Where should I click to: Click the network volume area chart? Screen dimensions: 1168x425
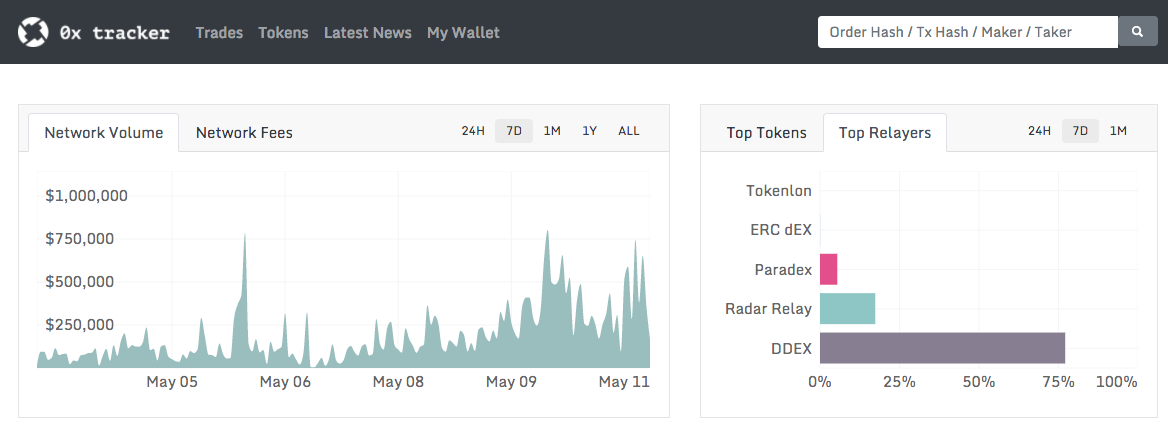pos(343,298)
